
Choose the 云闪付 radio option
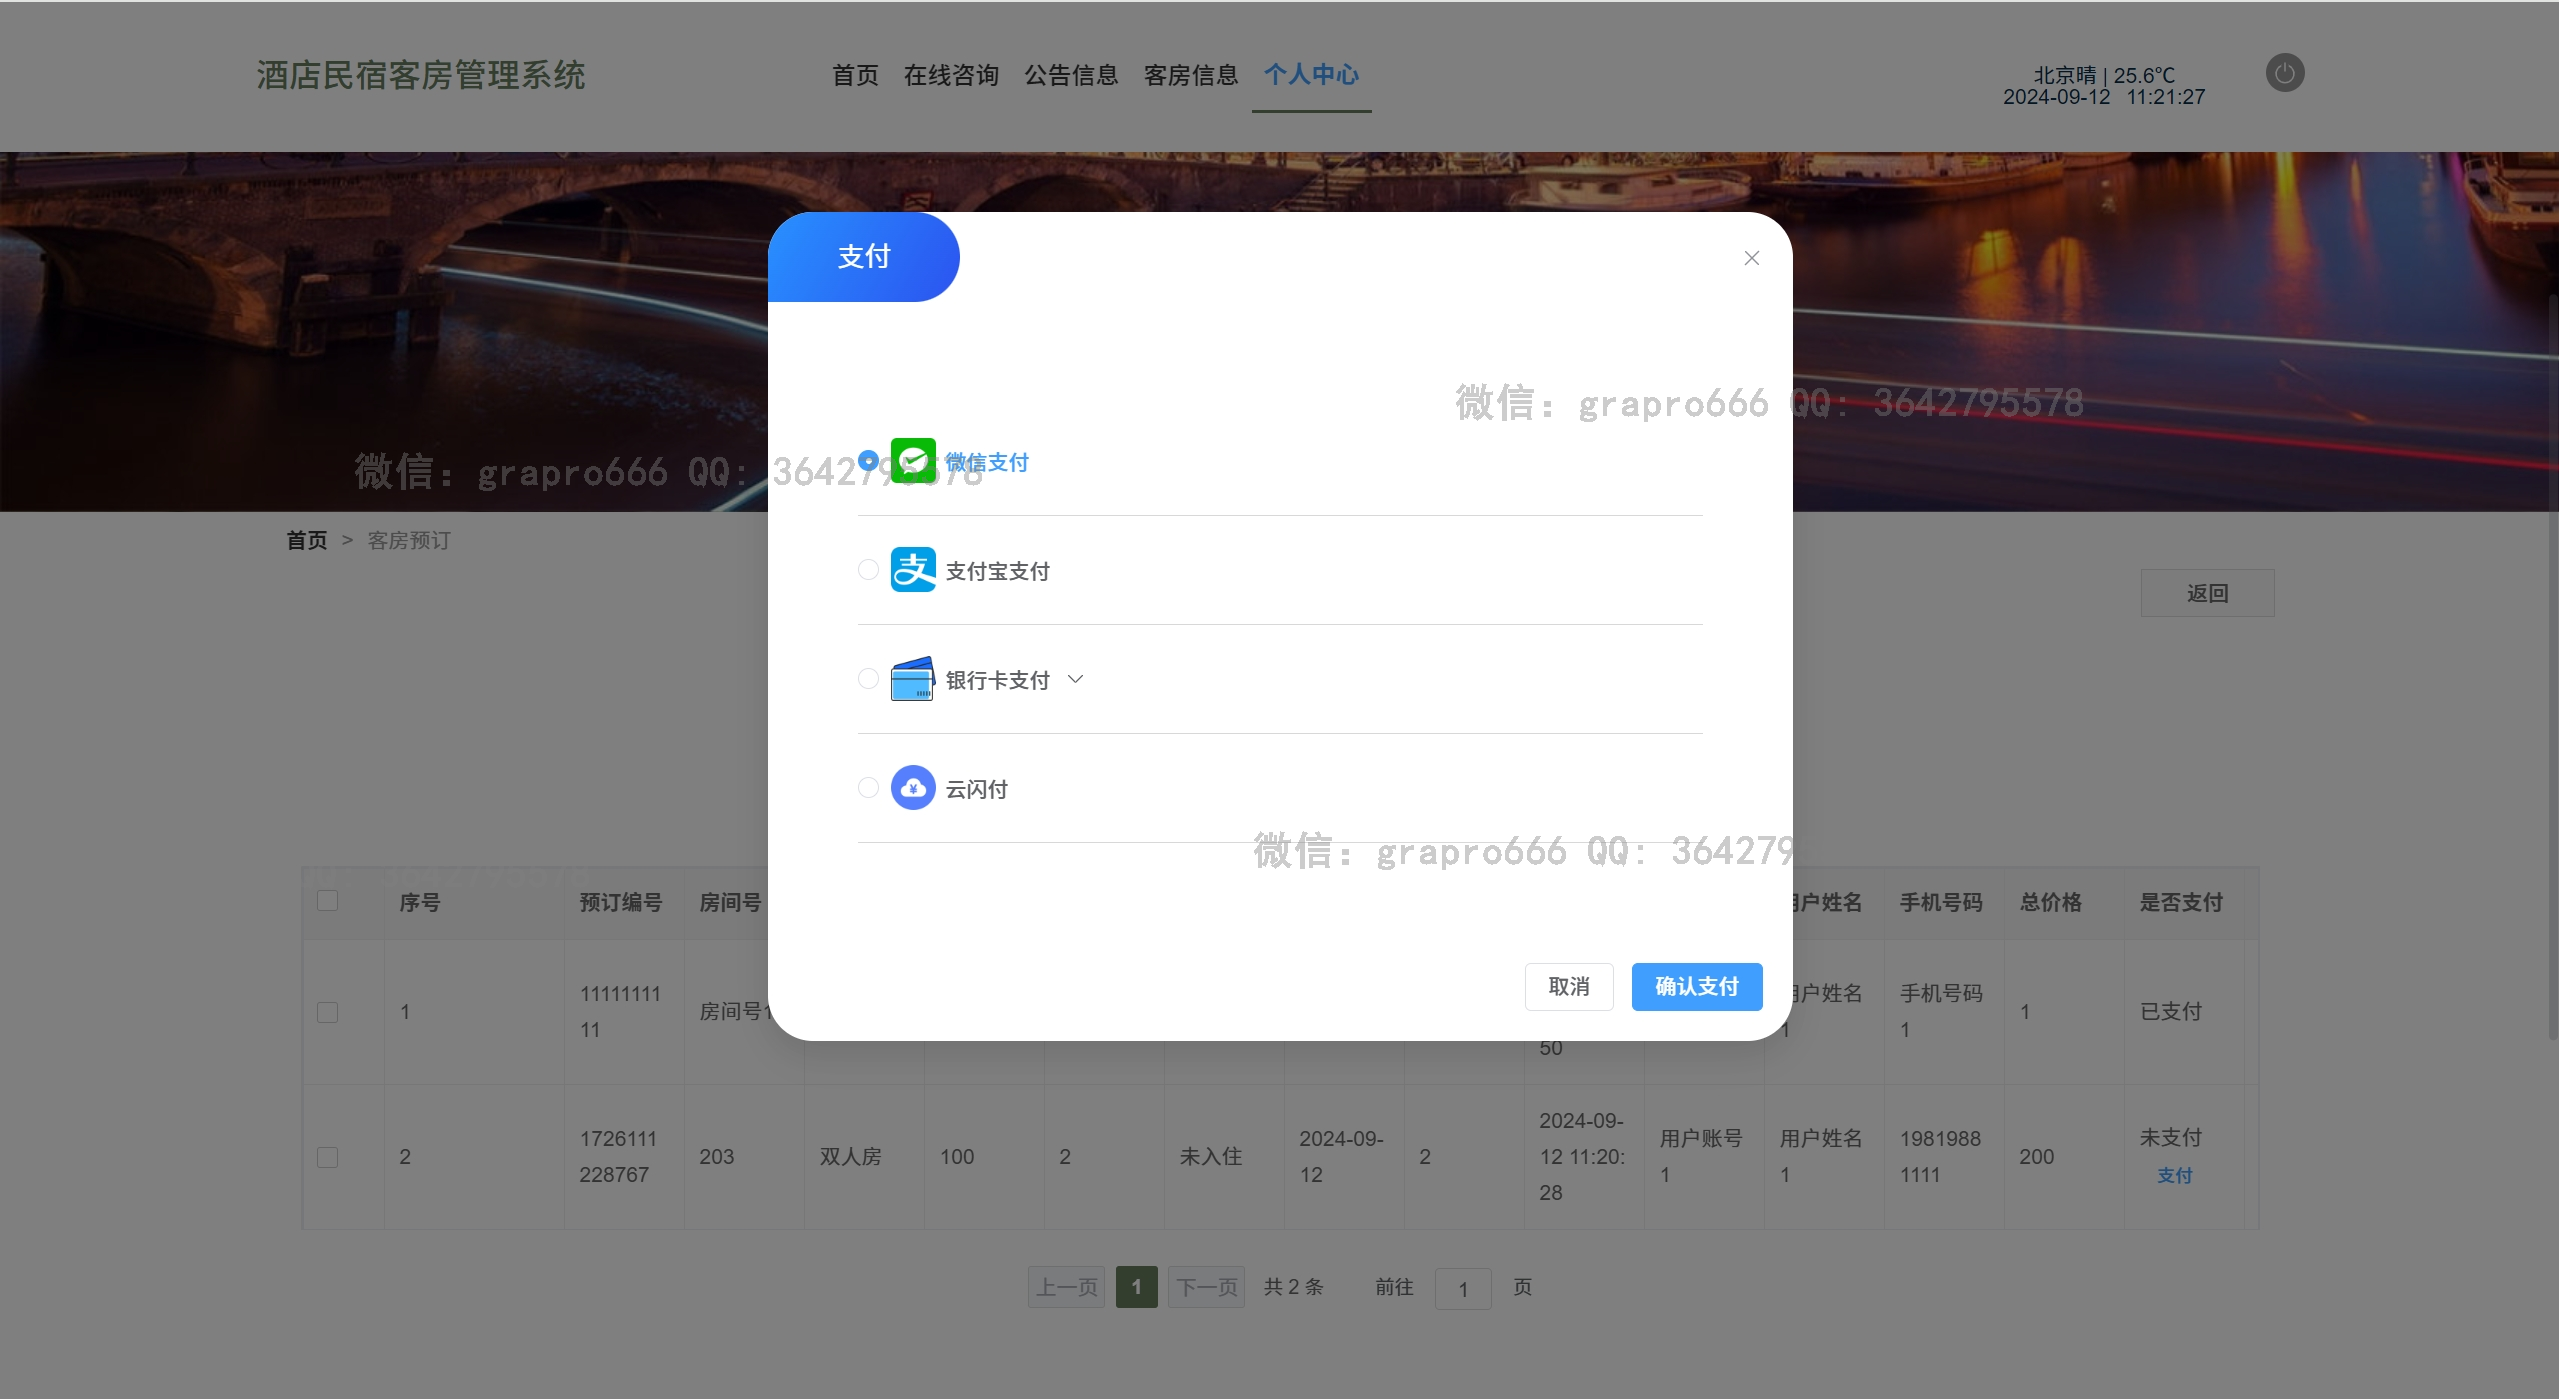(868, 788)
